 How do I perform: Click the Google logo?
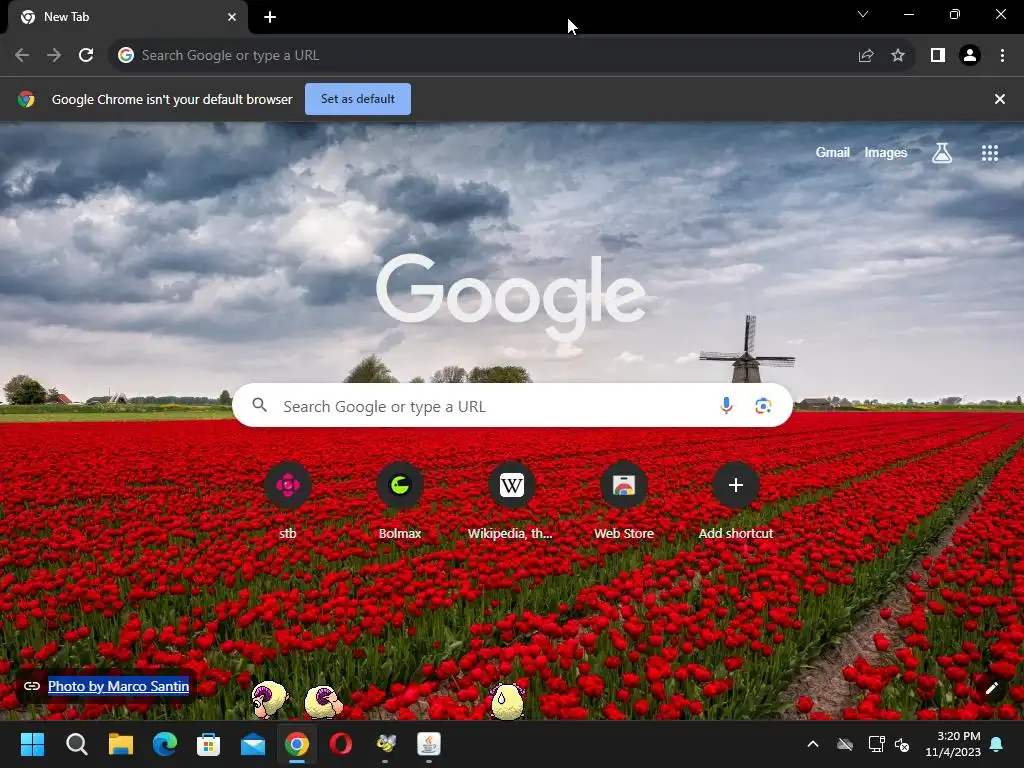tap(511, 296)
